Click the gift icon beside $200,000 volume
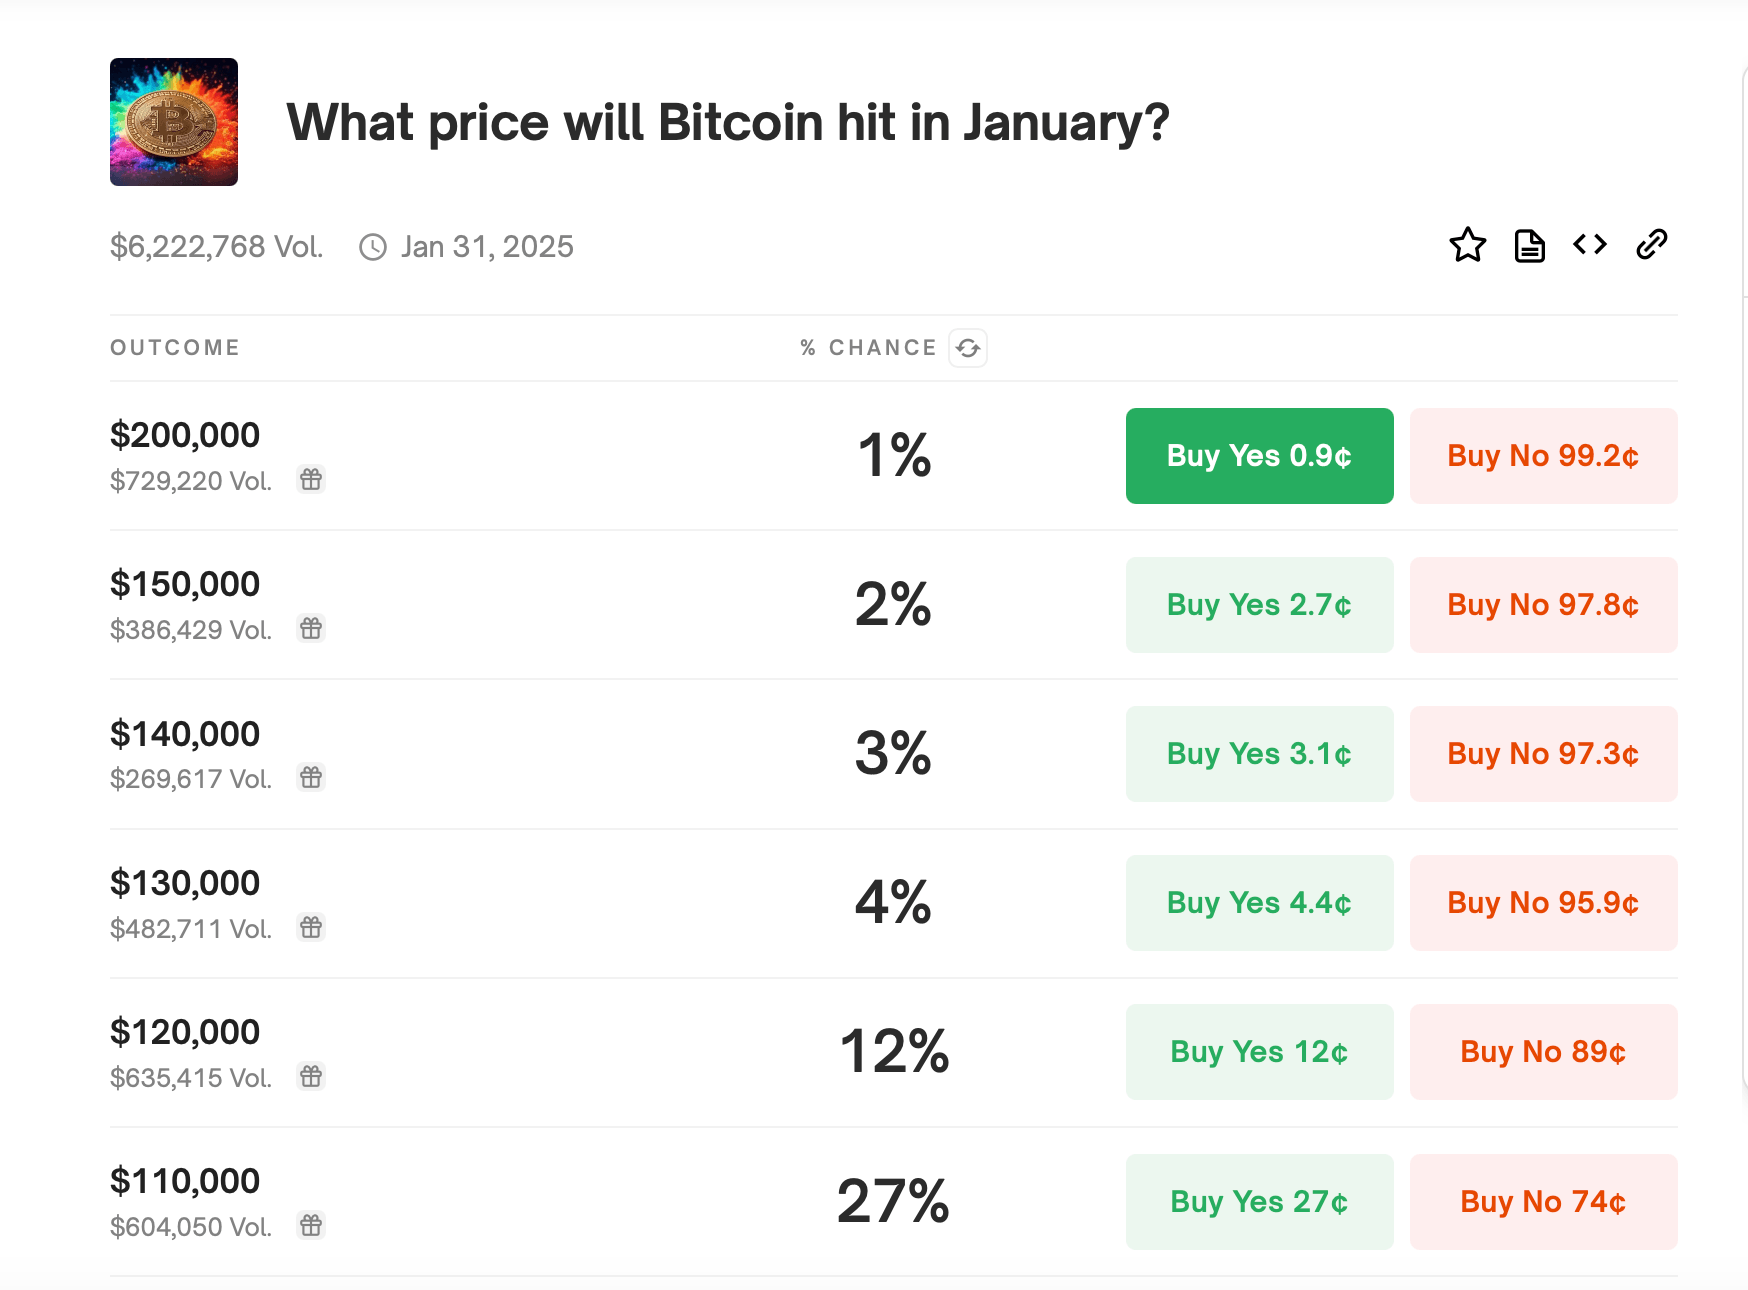The image size is (1748, 1290). (x=311, y=479)
